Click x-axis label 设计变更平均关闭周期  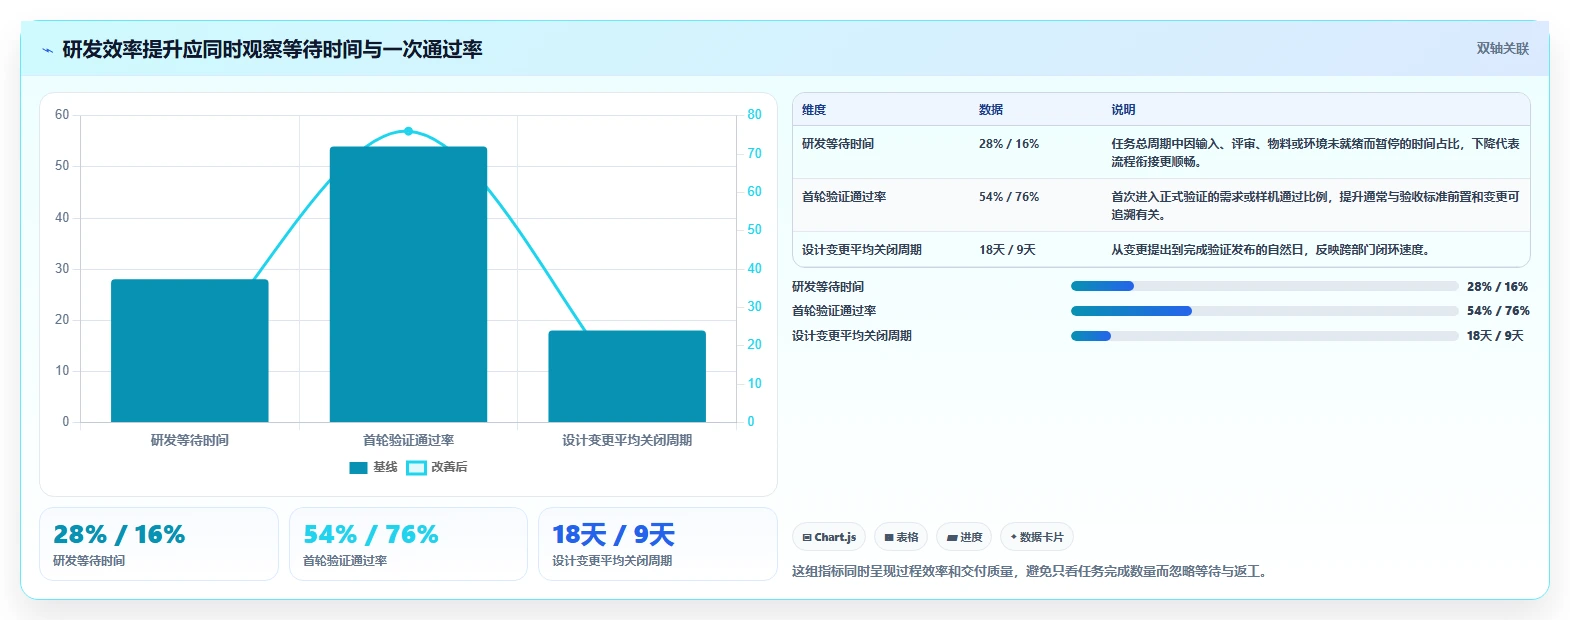click(x=627, y=440)
